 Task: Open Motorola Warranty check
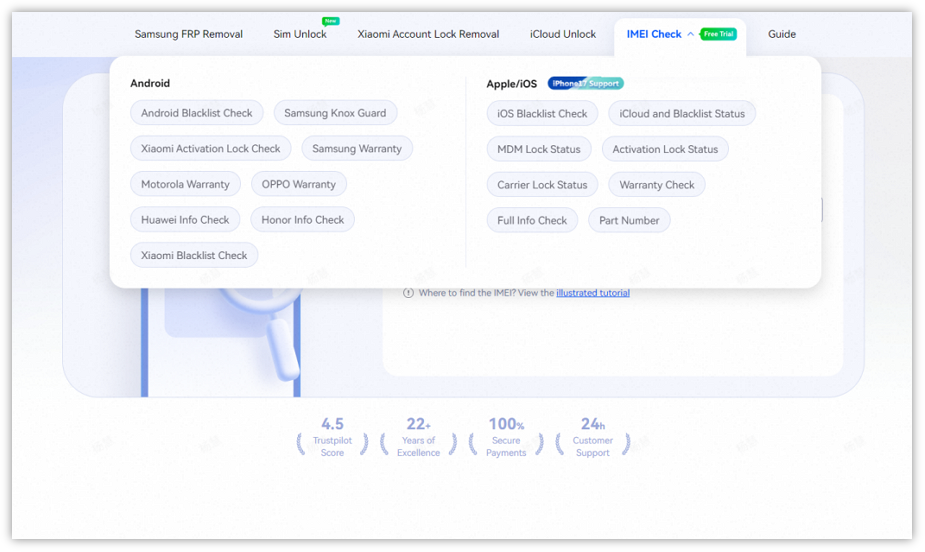(185, 184)
